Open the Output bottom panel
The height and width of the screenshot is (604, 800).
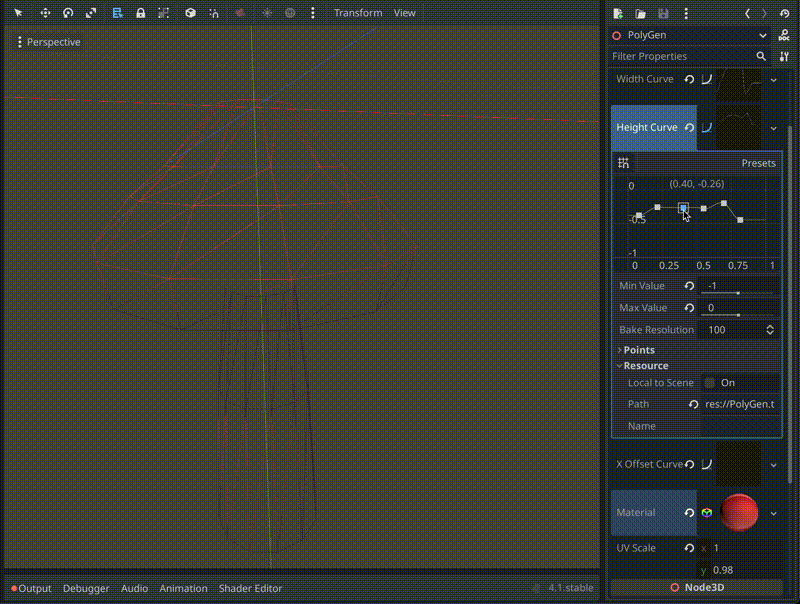pos(31,588)
